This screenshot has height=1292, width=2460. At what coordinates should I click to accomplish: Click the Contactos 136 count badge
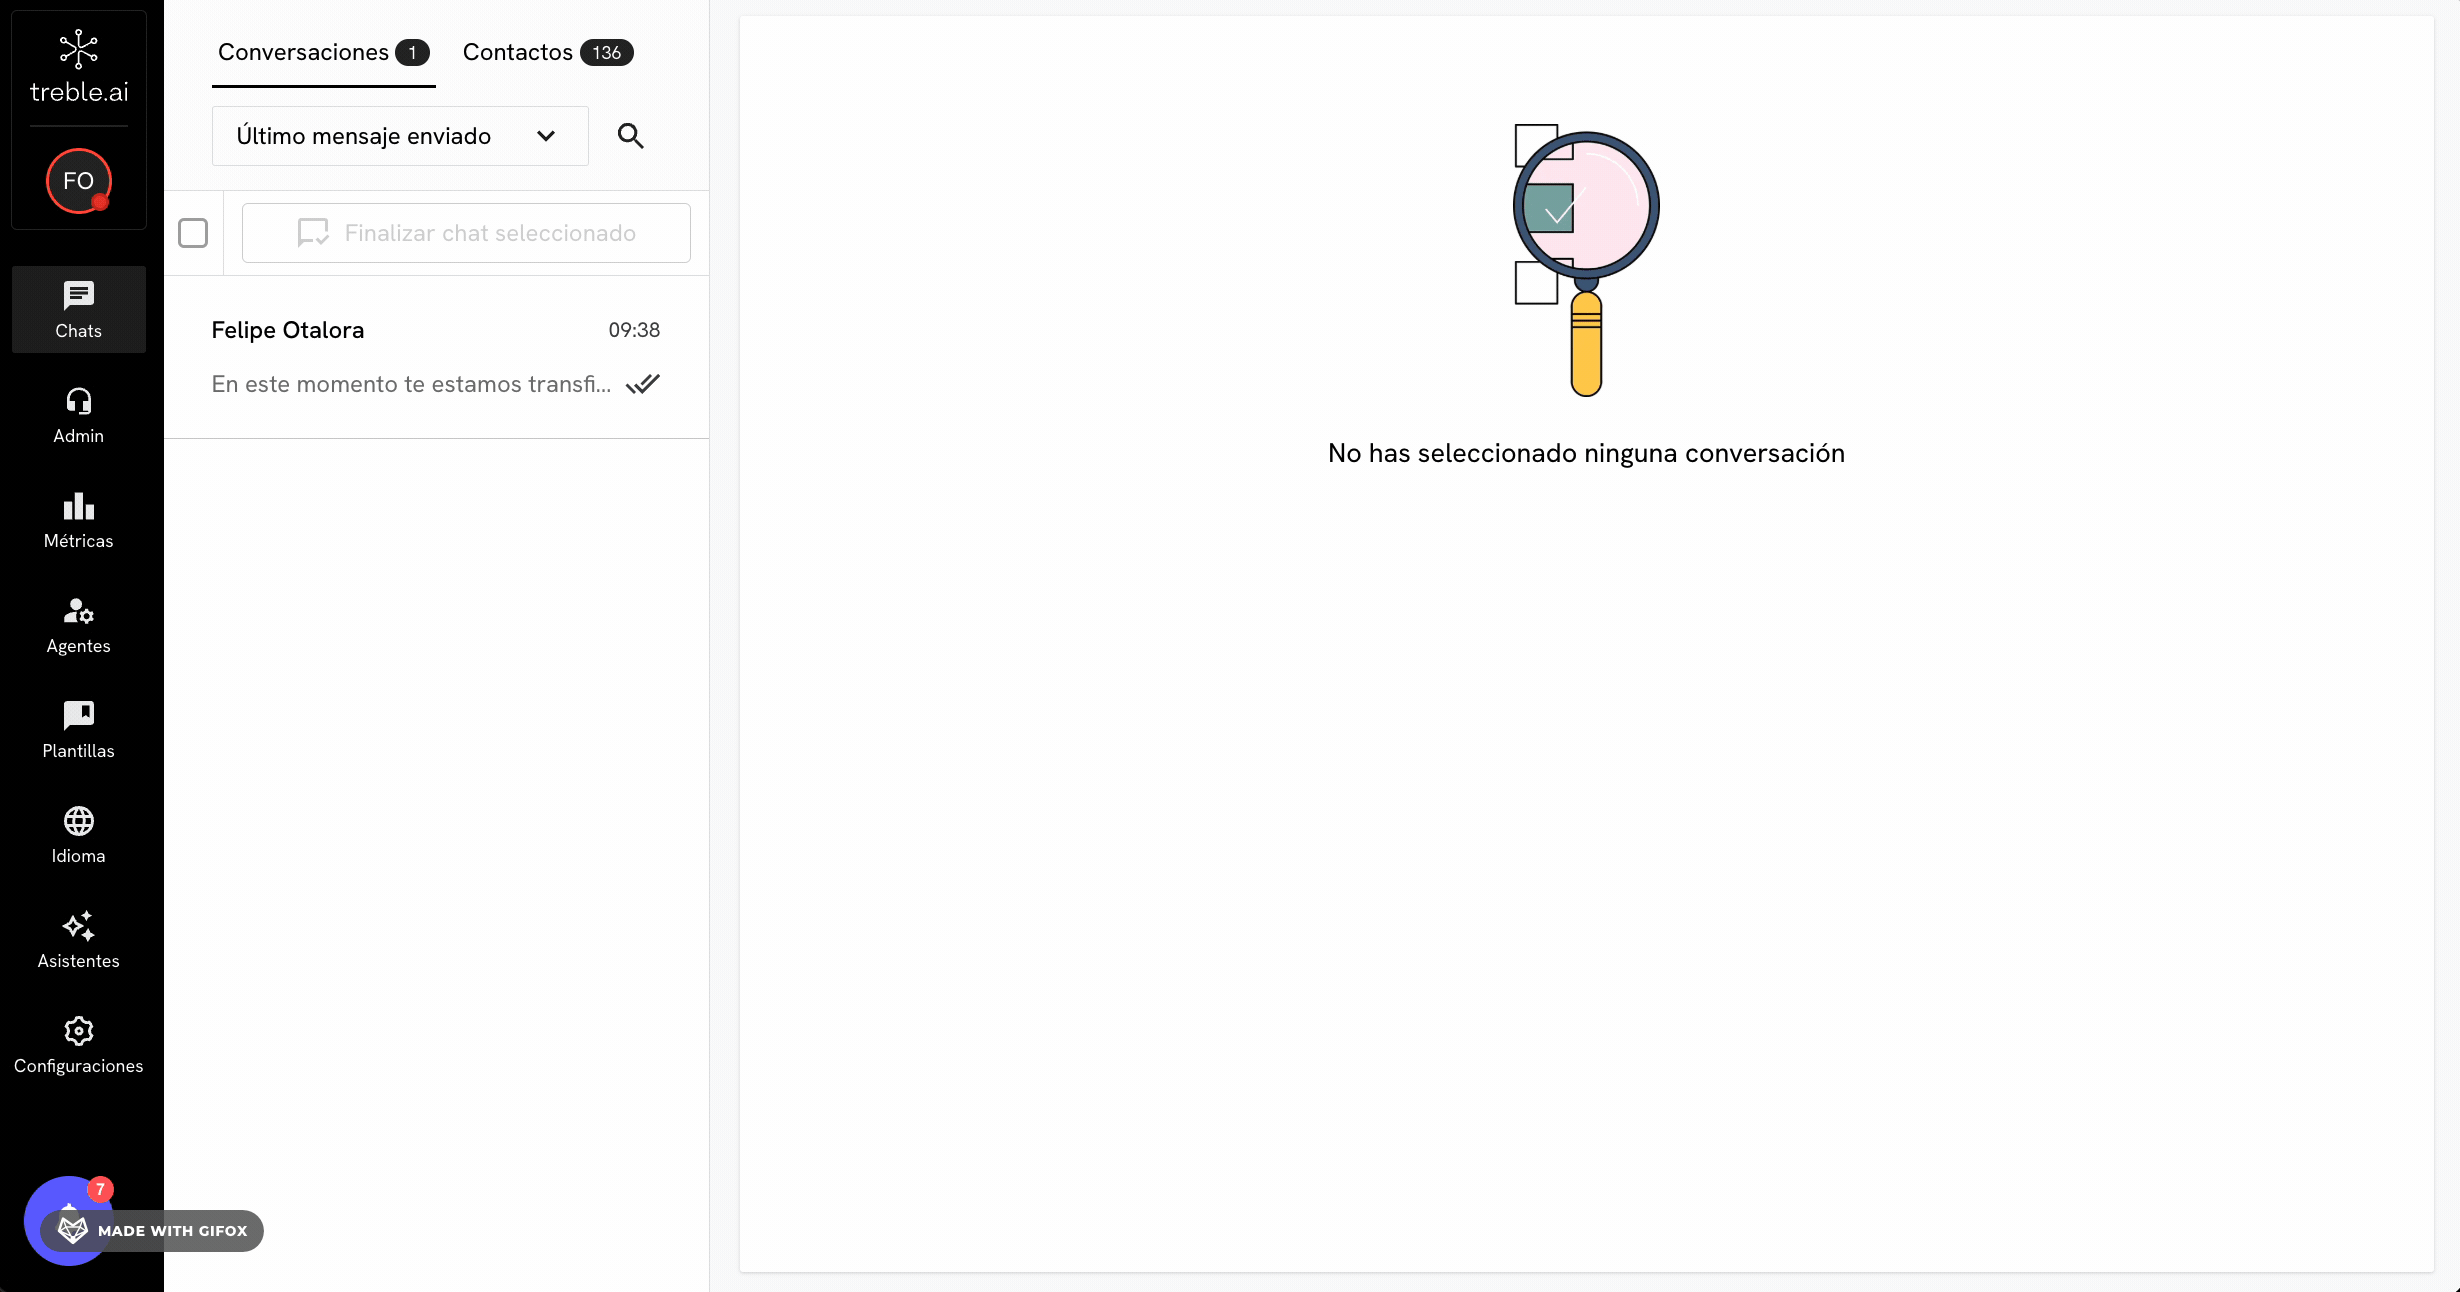click(x=606, y=53)
